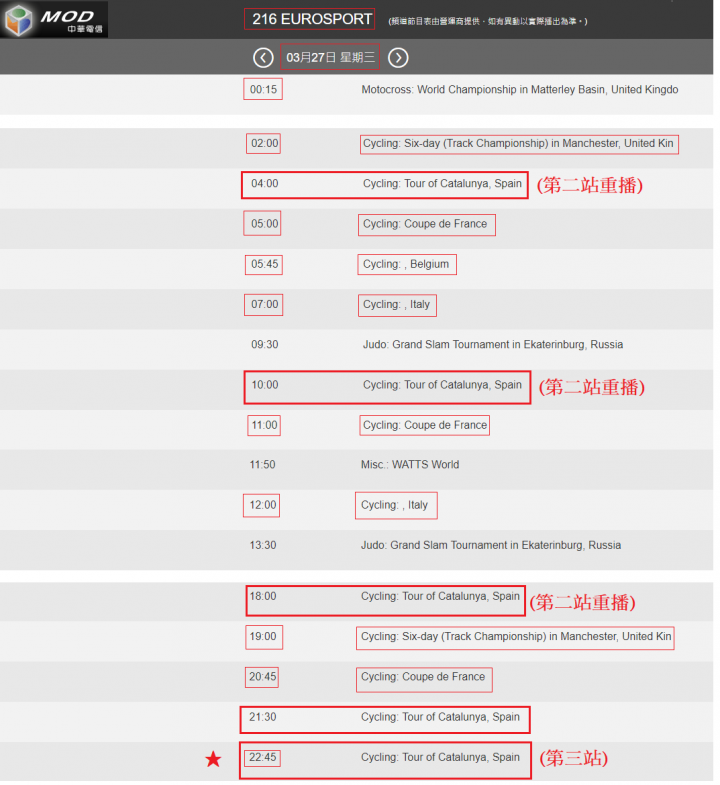Click the 216 EUROSPORT channel title
The width and height of the screenshot is (720, 785).
311,19
